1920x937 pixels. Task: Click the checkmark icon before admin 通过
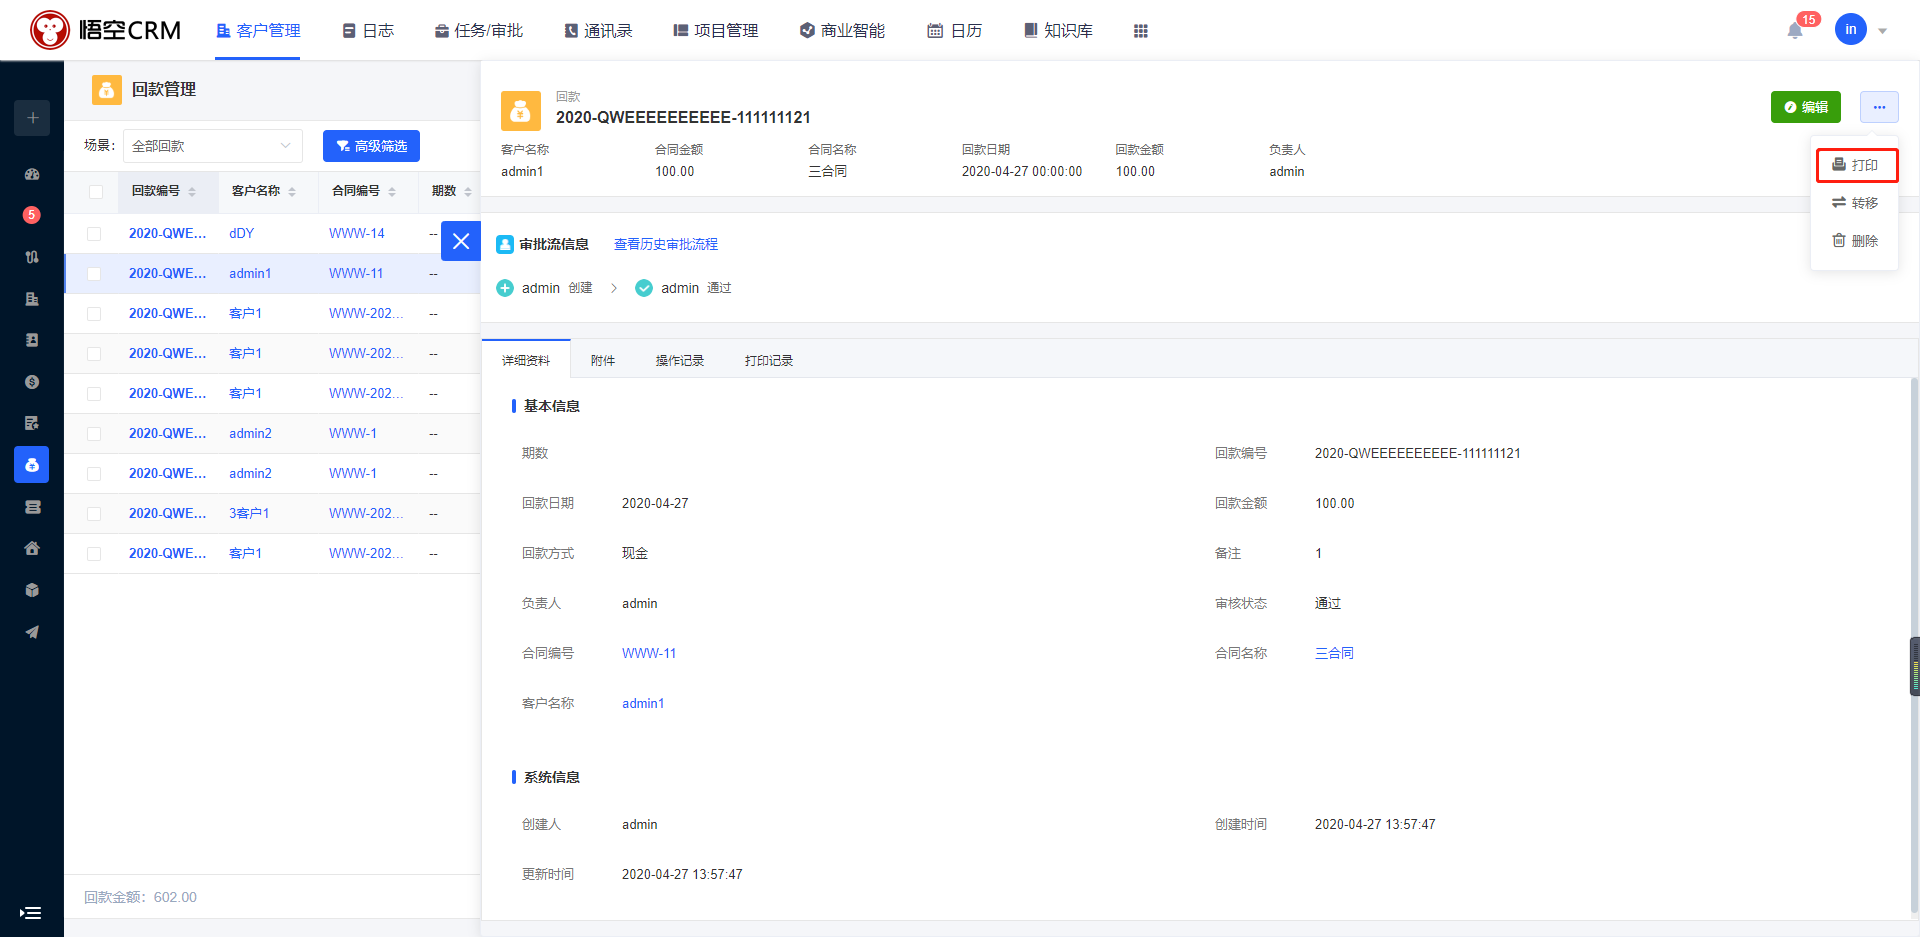[644, 288]
